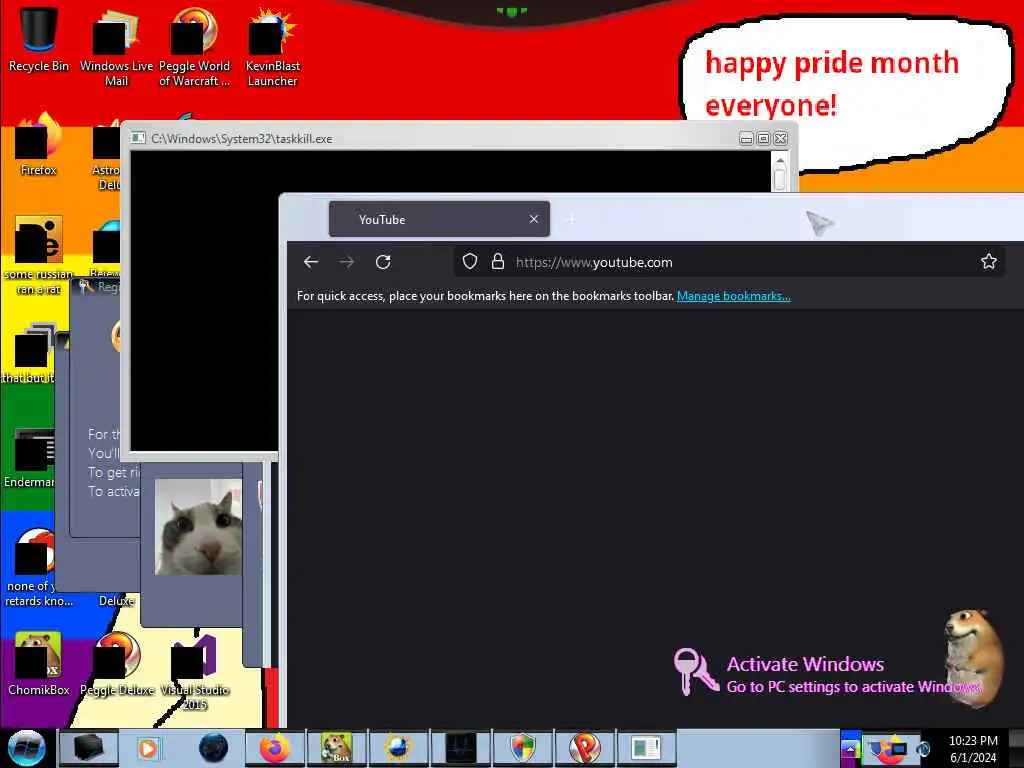Open the Windows security shield taskbar item
Image resolution: width=1024 pixels, height=768 pixels.
(x=522, y=748)
